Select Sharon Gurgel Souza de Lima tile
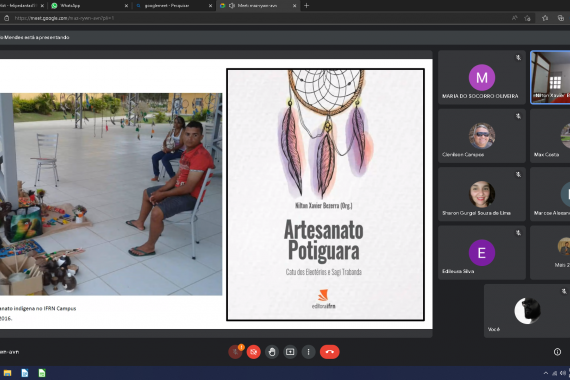 point(482,194)
